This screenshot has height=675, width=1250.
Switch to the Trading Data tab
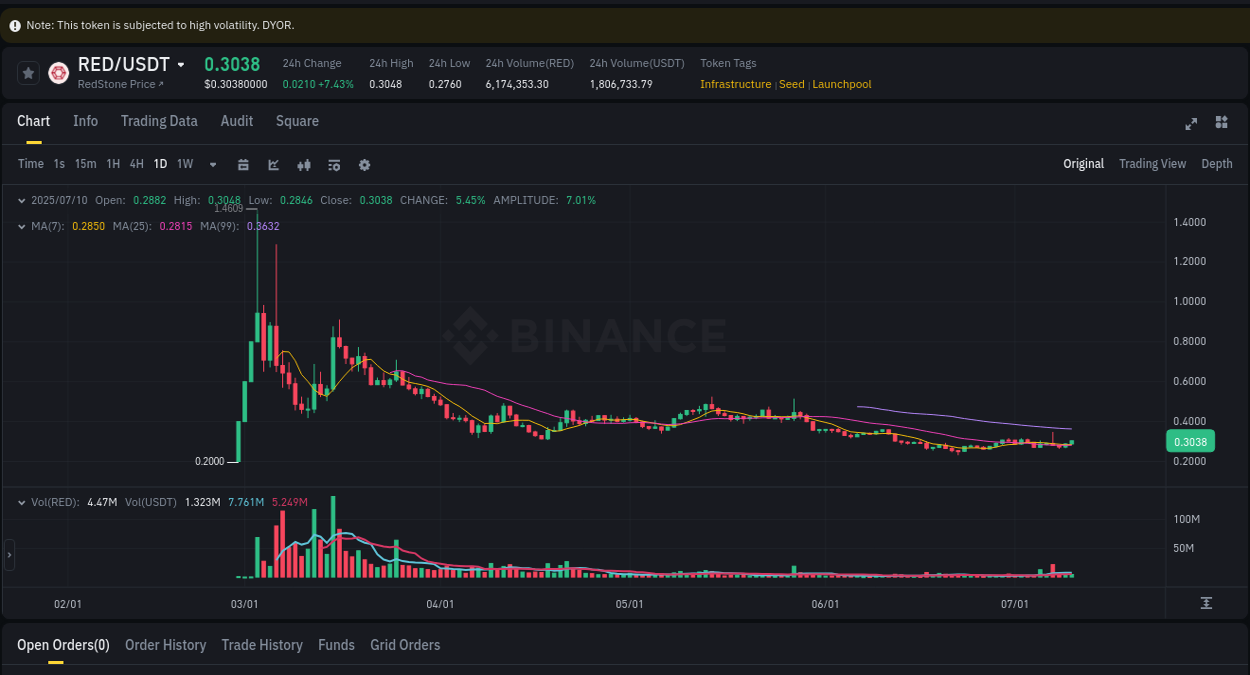pos(159,121)
